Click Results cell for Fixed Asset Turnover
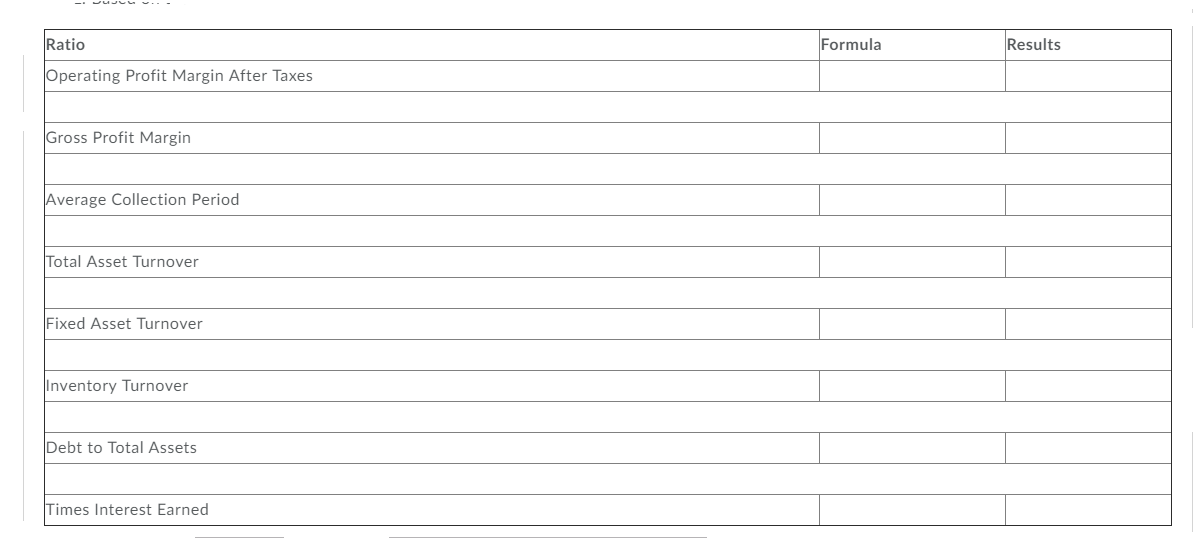Viewport: 1204px width, 548px height. [1088, 324]
